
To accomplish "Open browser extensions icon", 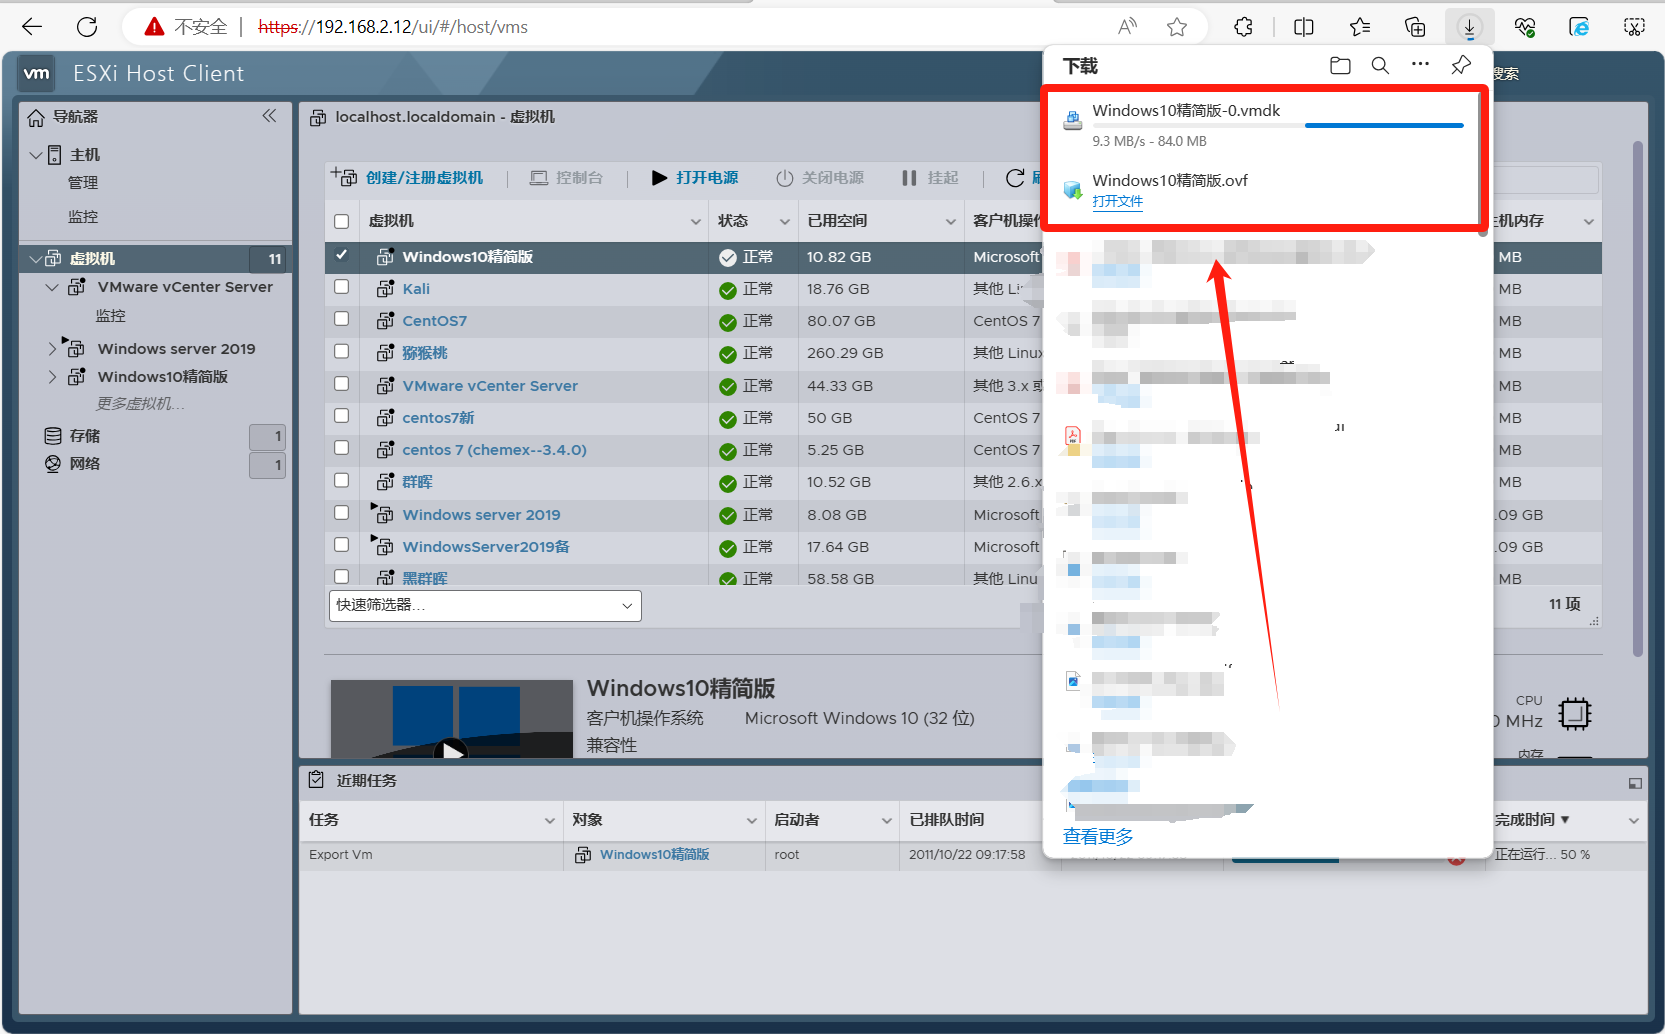I will click(1243, 27).
